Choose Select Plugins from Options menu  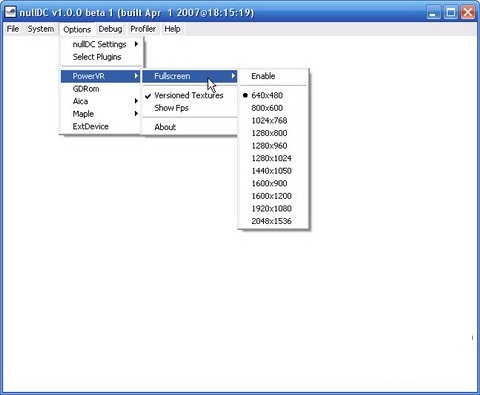(101, 57)
